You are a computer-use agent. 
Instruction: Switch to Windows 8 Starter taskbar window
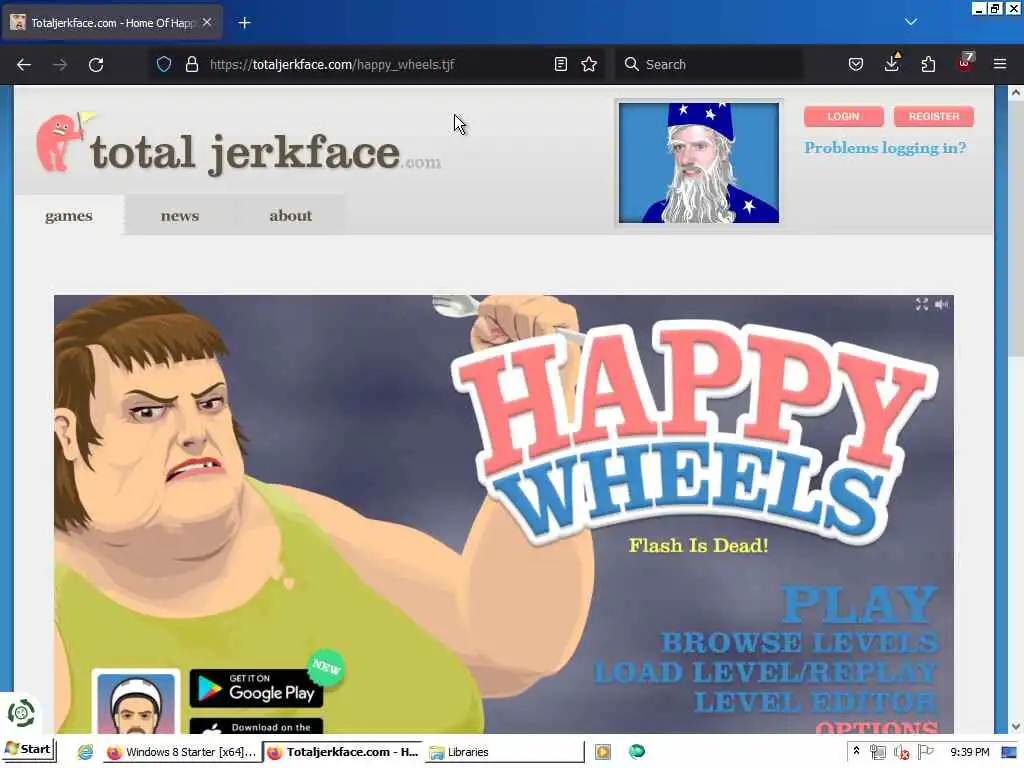coord(182,752)
